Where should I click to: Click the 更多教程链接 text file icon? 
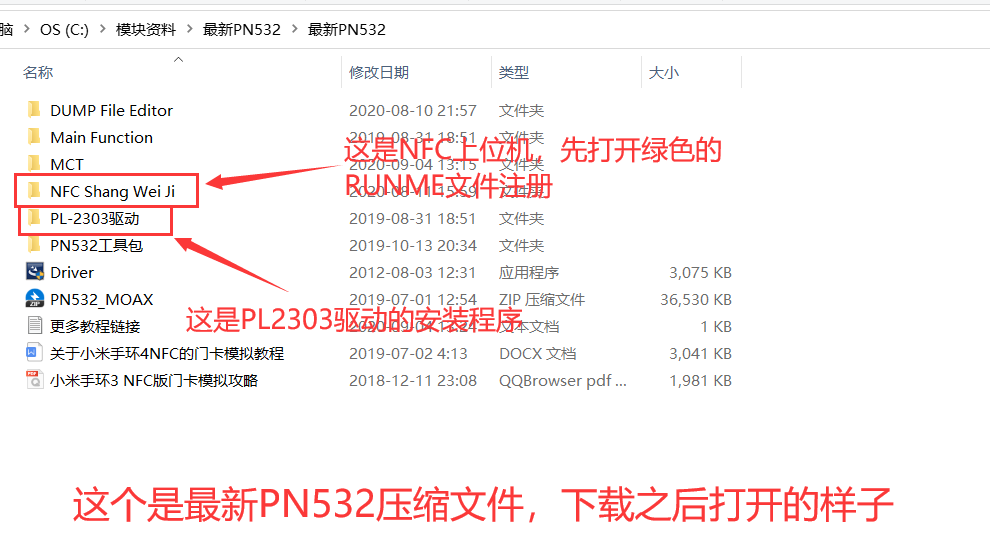35,326
